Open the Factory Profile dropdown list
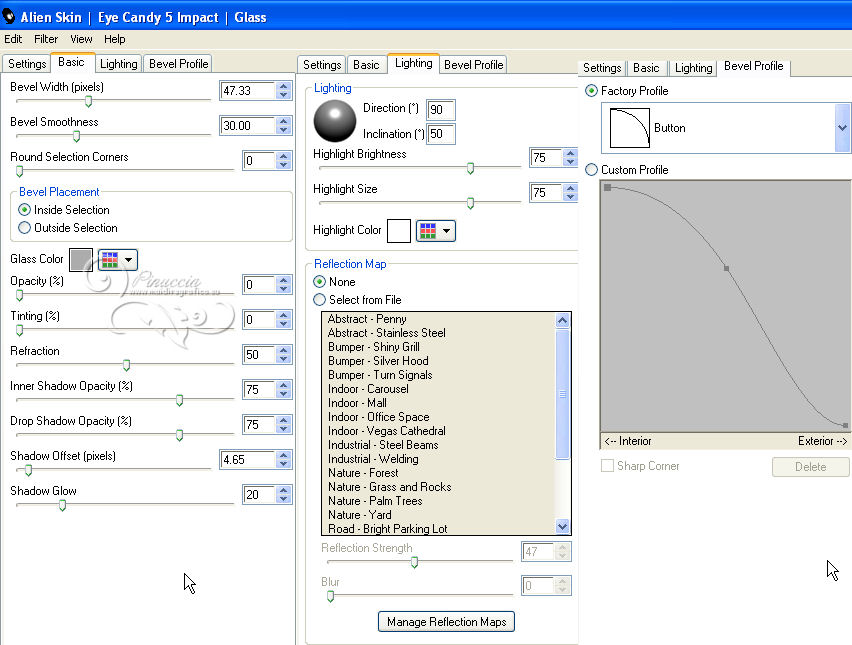Screen dimensions: 852x645 (842, 128)
